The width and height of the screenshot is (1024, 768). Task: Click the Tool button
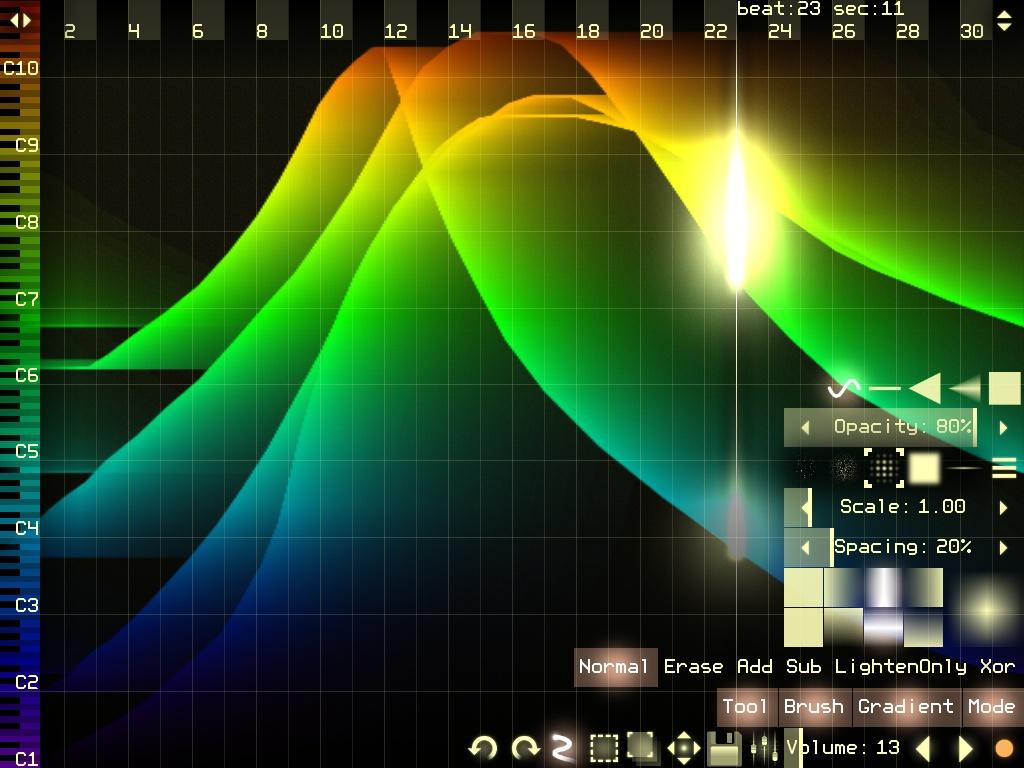(x=745, y=707)
